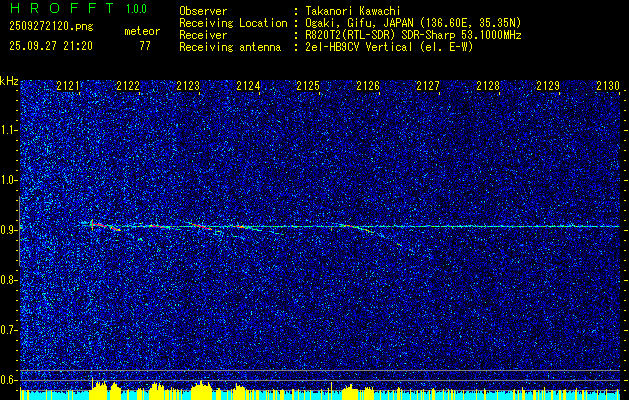The height and width of the screenshot is (400, 629).
Task: Click the 2123 time axis marker
Action: tap(188, 86)
